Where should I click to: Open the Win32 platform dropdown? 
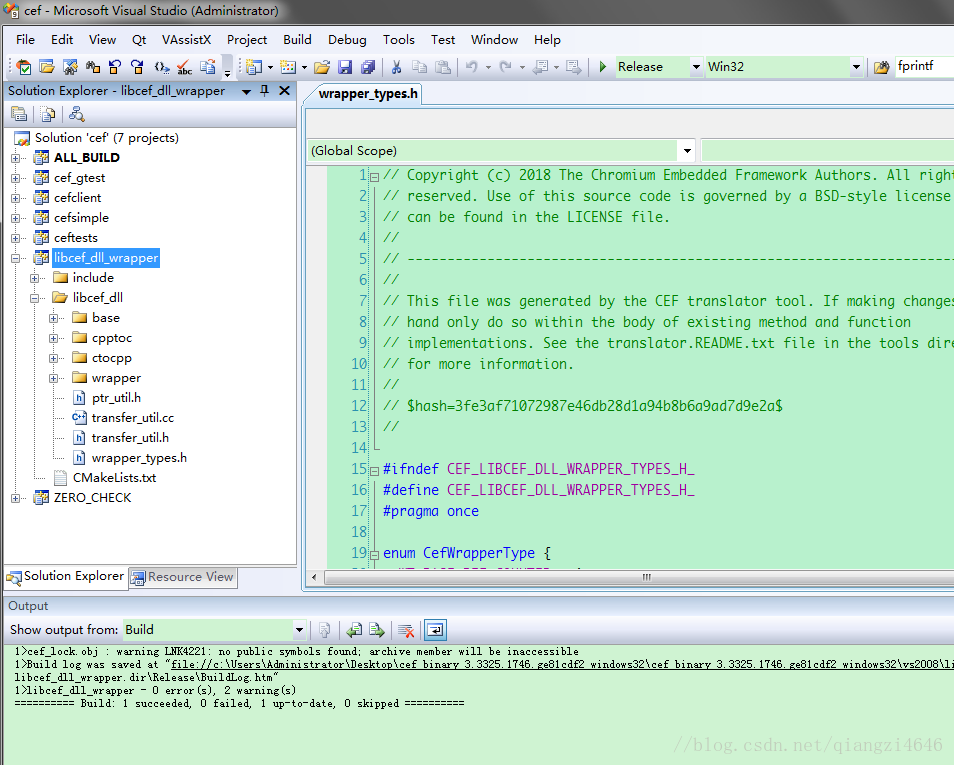coord(856,67)
